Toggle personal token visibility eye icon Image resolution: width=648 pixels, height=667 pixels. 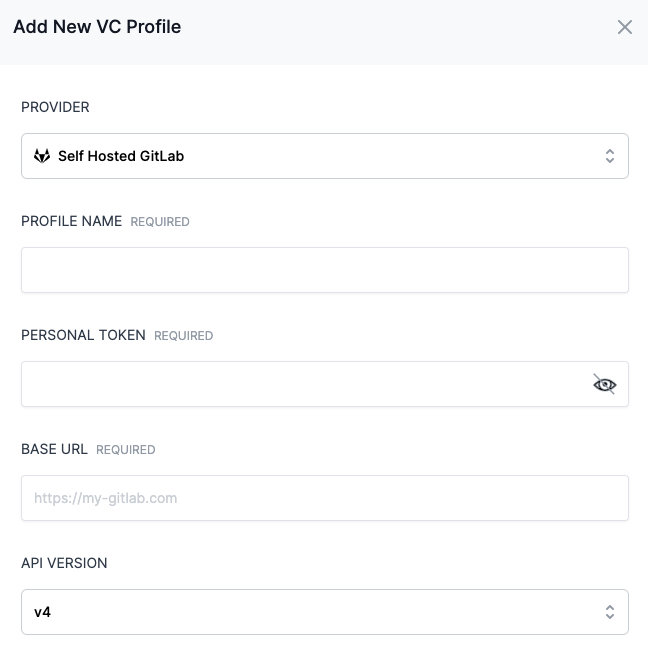604,384
